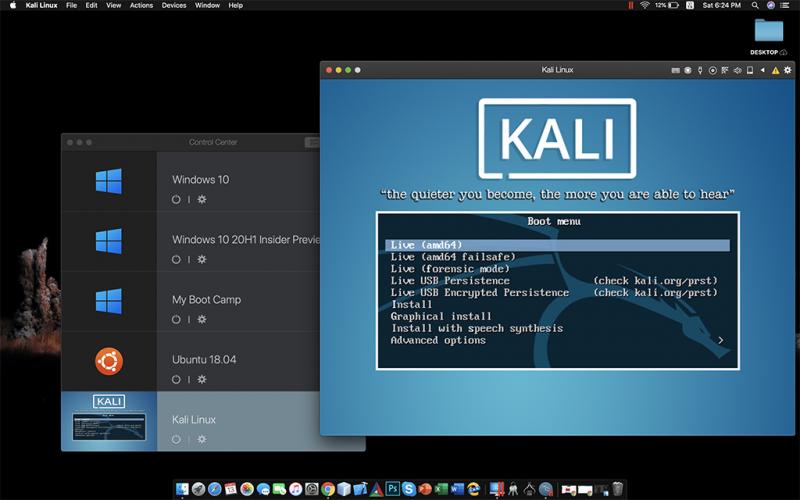
Task: Launch Google Chrome from the Dock
Action: [x=328, y=489]
